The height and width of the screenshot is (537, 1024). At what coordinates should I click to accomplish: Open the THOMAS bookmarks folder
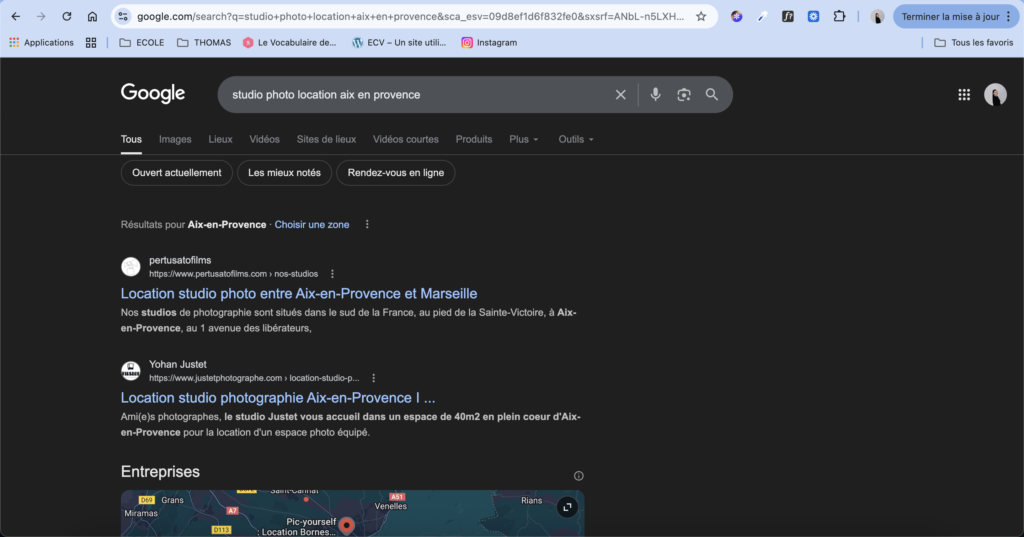point(204,42)
